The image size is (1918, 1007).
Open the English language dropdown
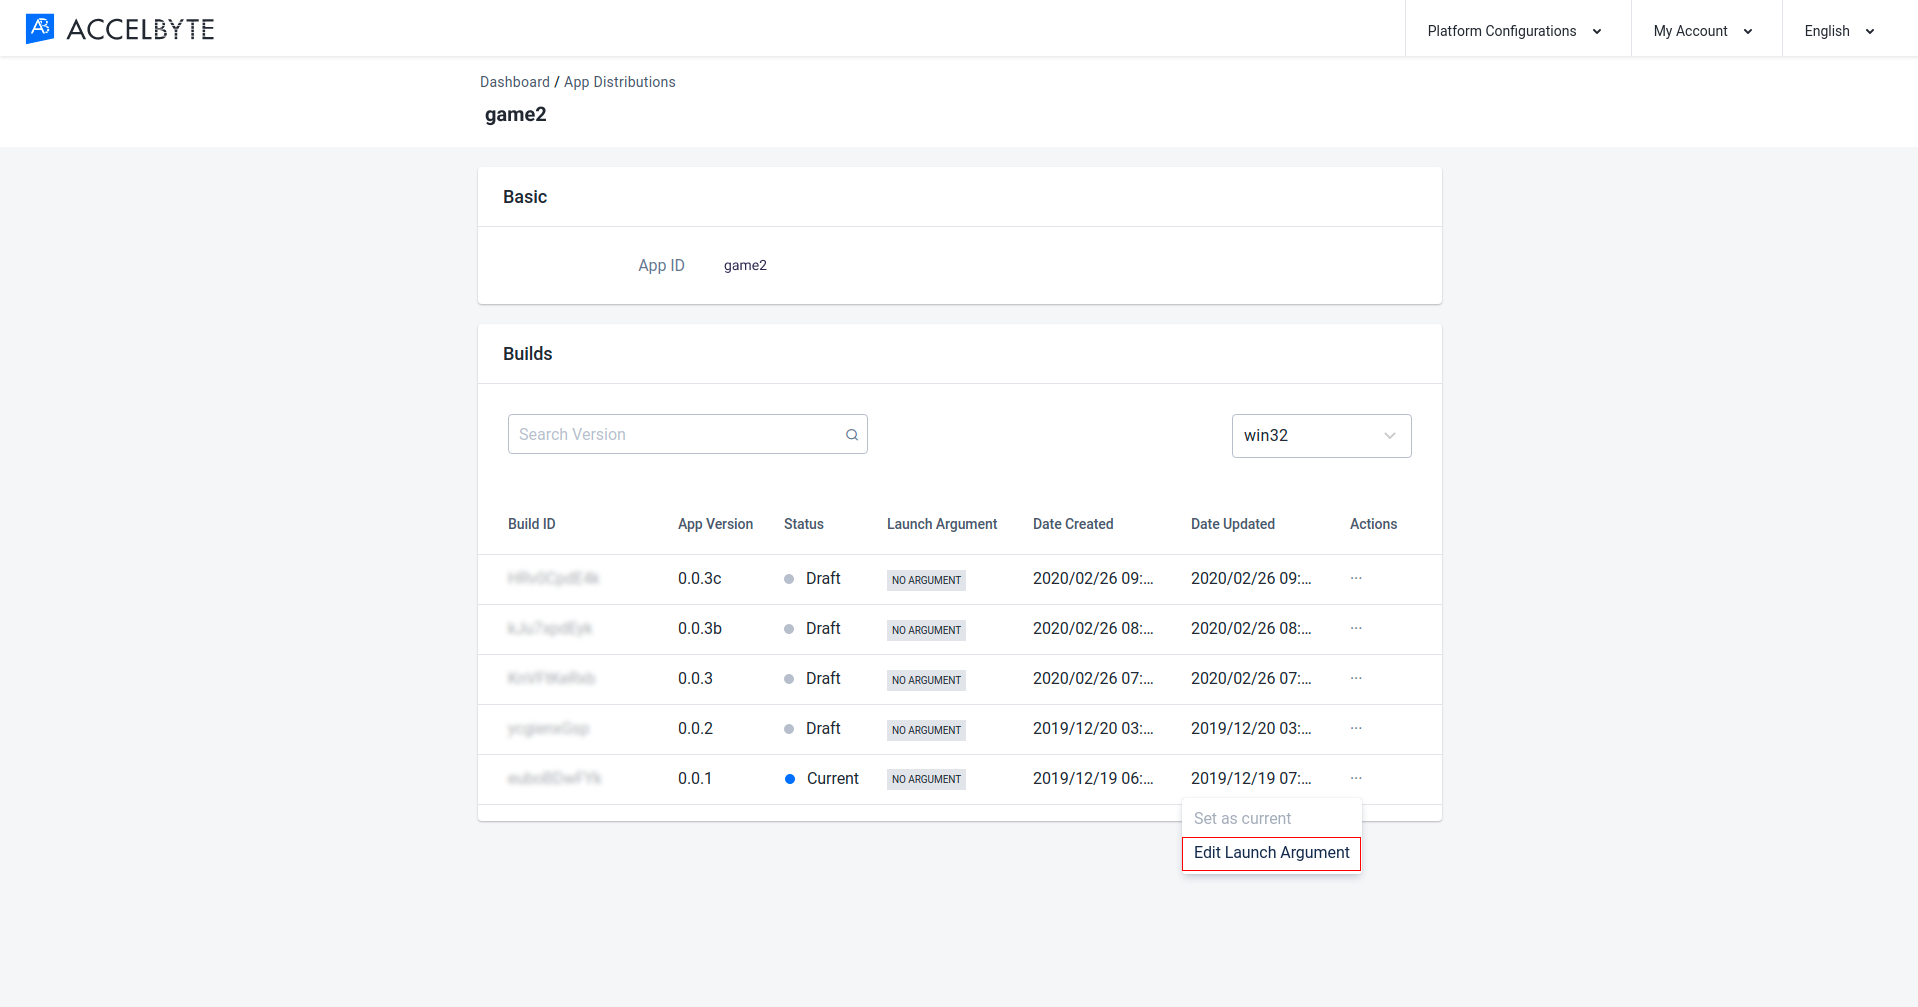pyautogui.click(x=1840, y=31)
